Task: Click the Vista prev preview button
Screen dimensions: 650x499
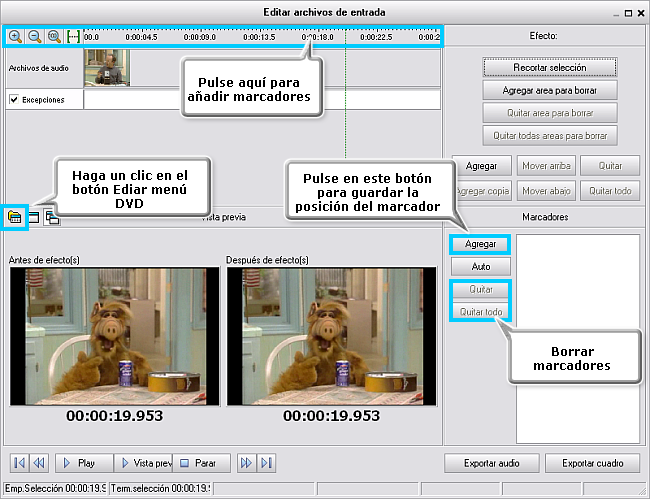Action: 143,463
